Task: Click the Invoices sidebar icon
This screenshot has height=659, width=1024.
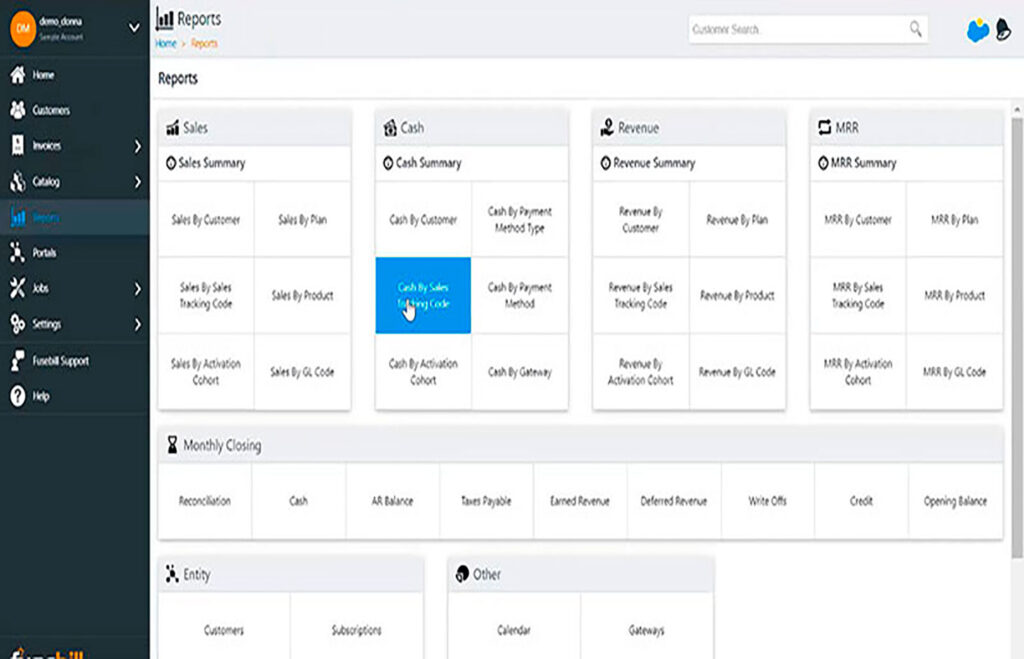Action: click(18, 145)
